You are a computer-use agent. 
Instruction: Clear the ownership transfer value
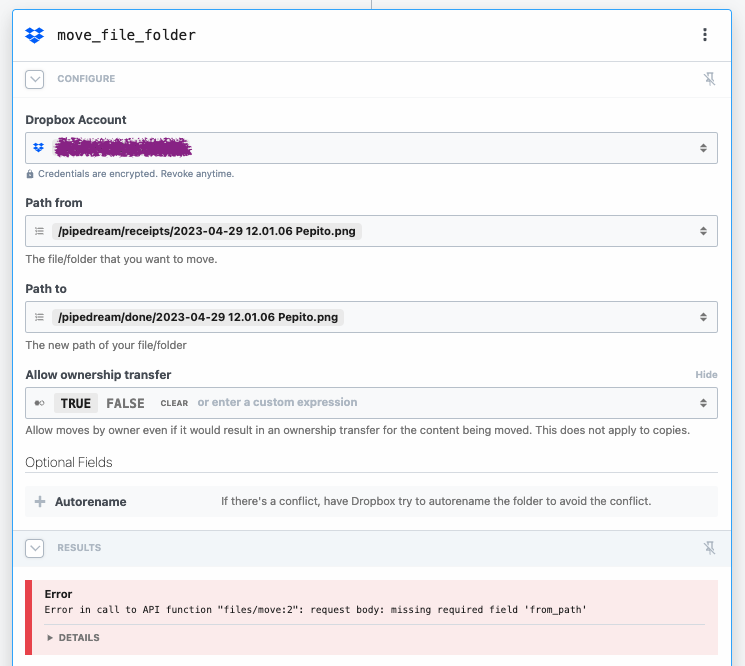point(174,403)
